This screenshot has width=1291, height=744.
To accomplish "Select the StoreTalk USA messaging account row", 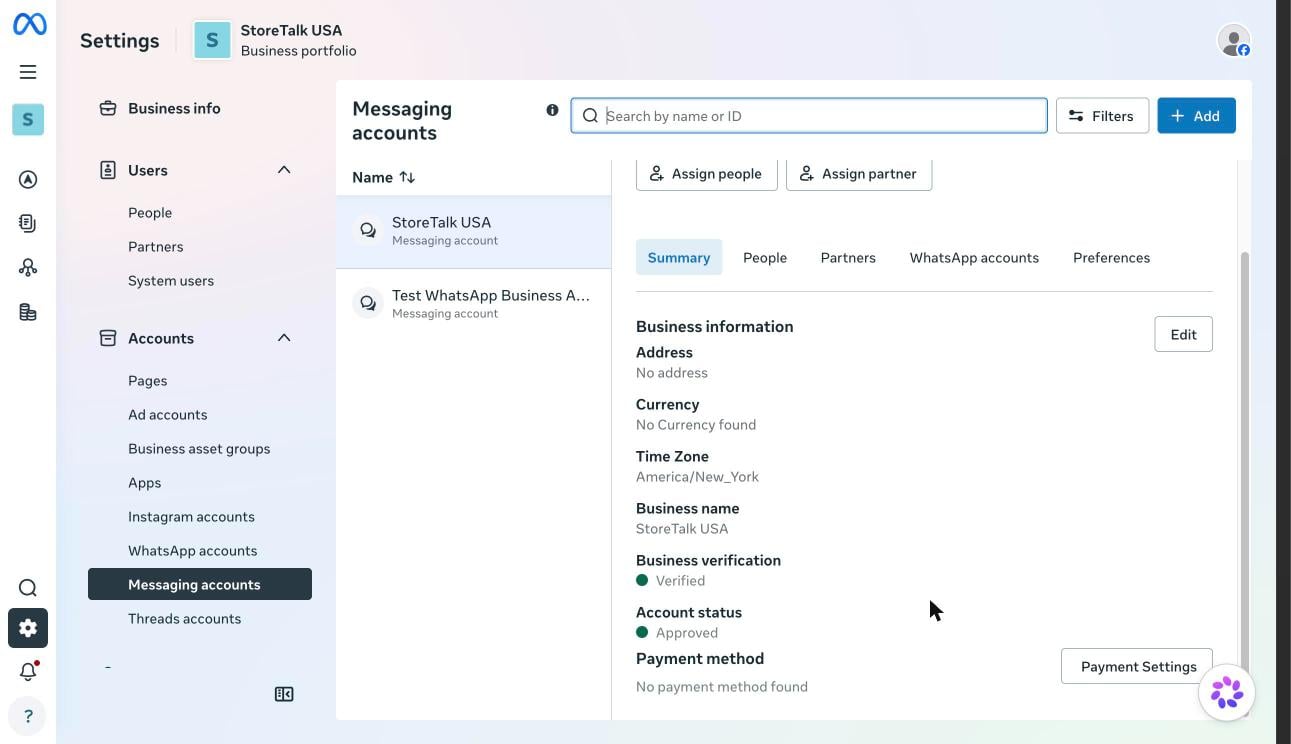I will coord(473,231).
